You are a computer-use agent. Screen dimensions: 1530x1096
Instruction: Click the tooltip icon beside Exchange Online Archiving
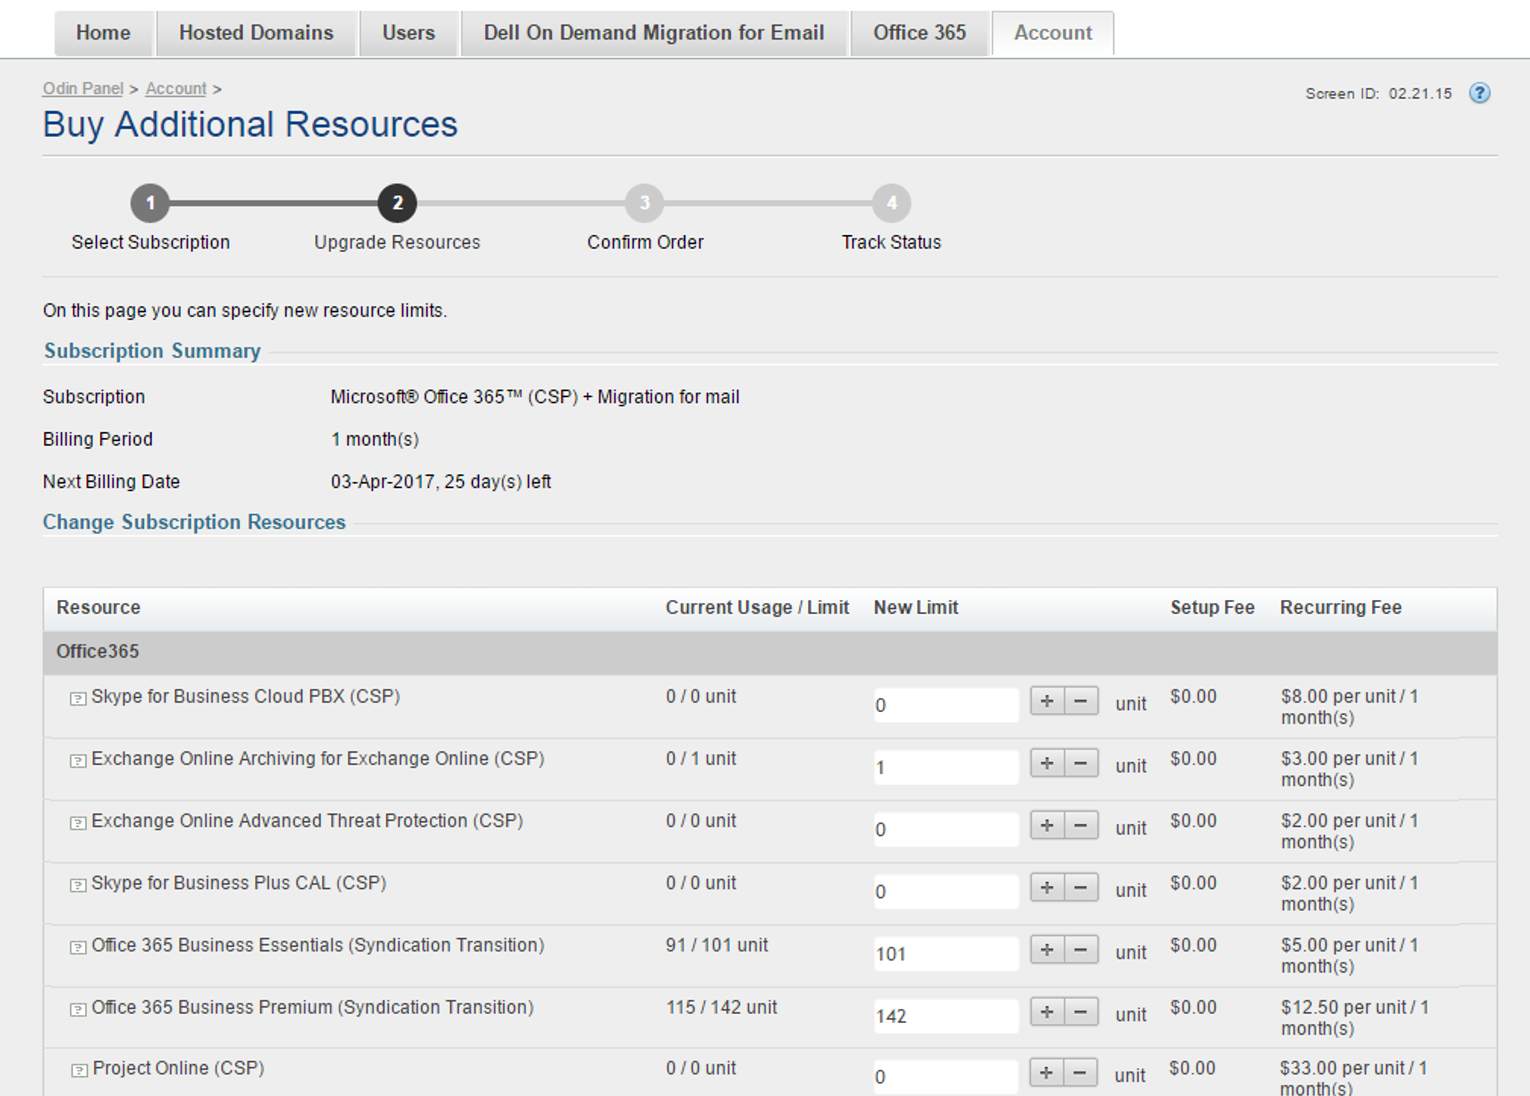tap(77, 761)
